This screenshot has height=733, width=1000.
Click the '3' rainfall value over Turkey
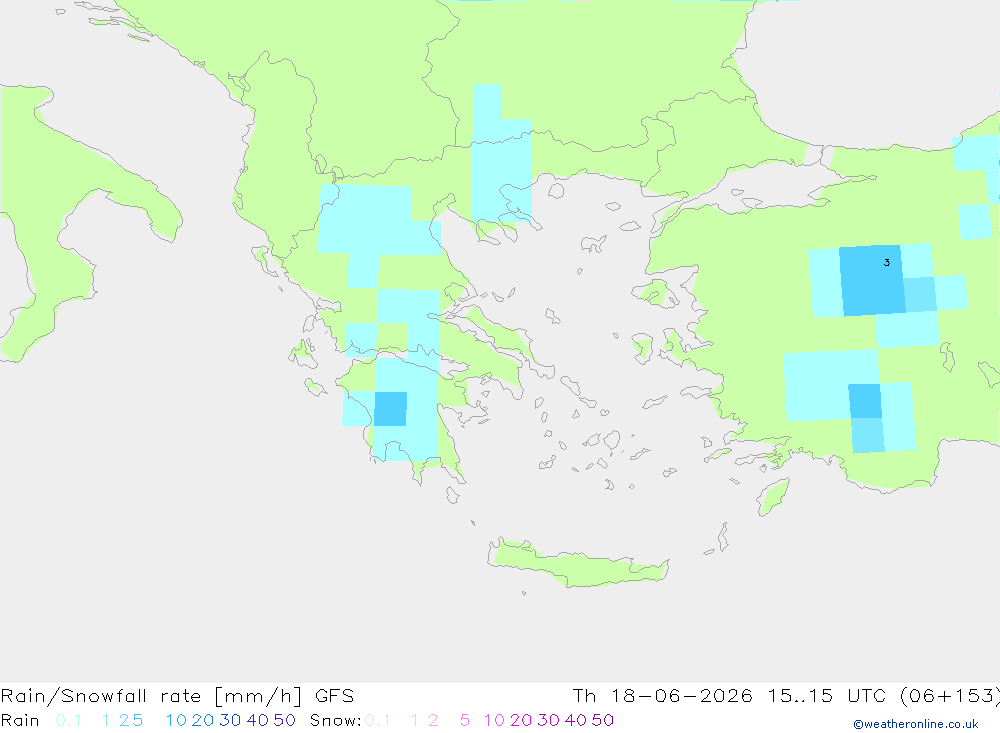click(x=886, y=262)
